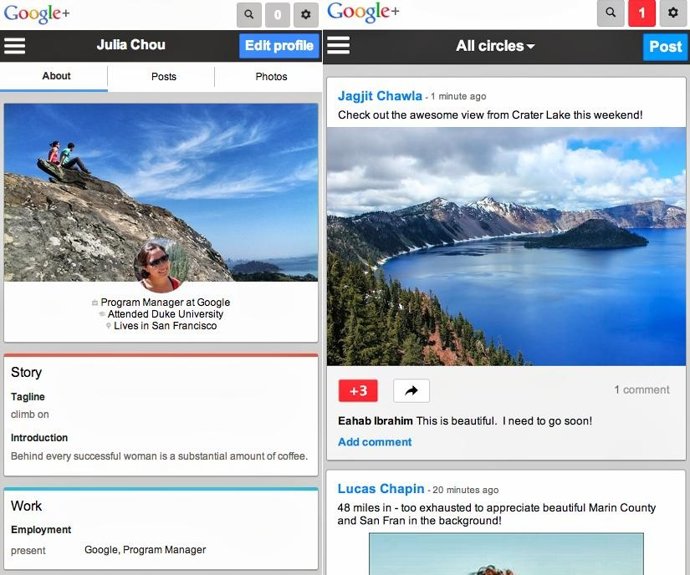Click the 'Work' card heading
Viewport: 690px width, 575px height.
26,506
